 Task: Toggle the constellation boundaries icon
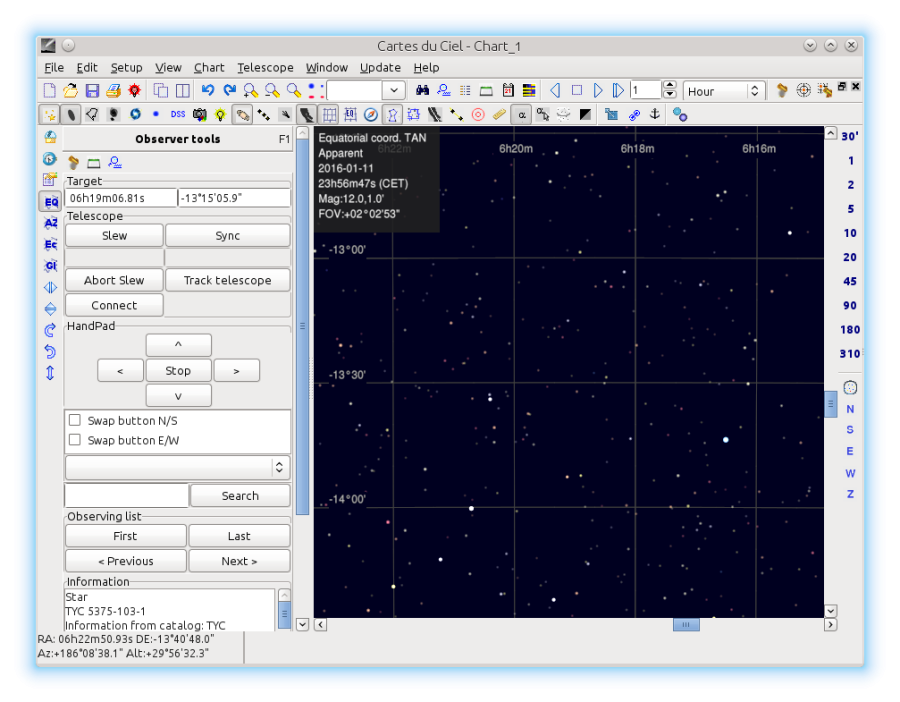pyautogui.click(x=414, y=115)
